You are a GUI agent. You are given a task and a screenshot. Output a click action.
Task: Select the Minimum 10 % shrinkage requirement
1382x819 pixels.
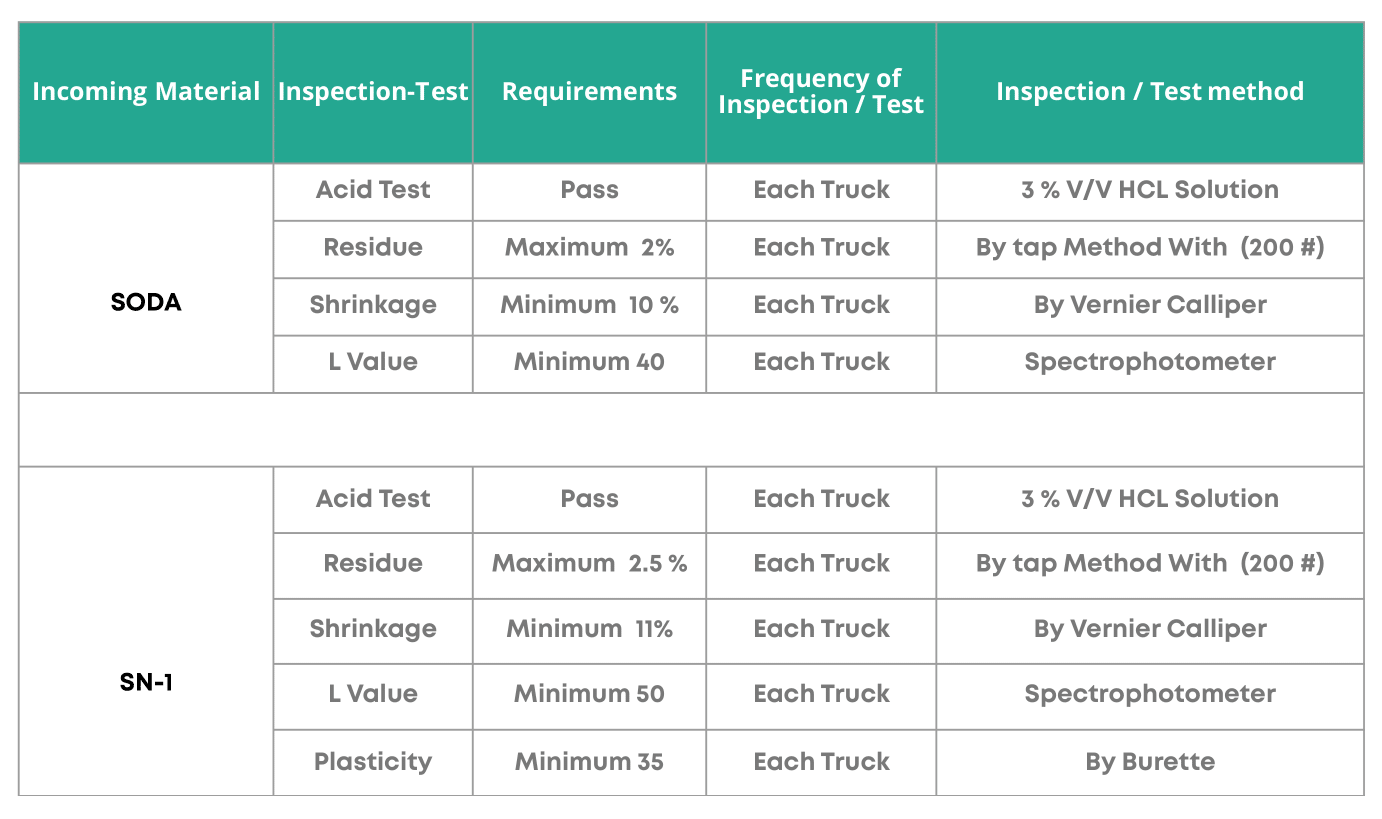[589, 305]
